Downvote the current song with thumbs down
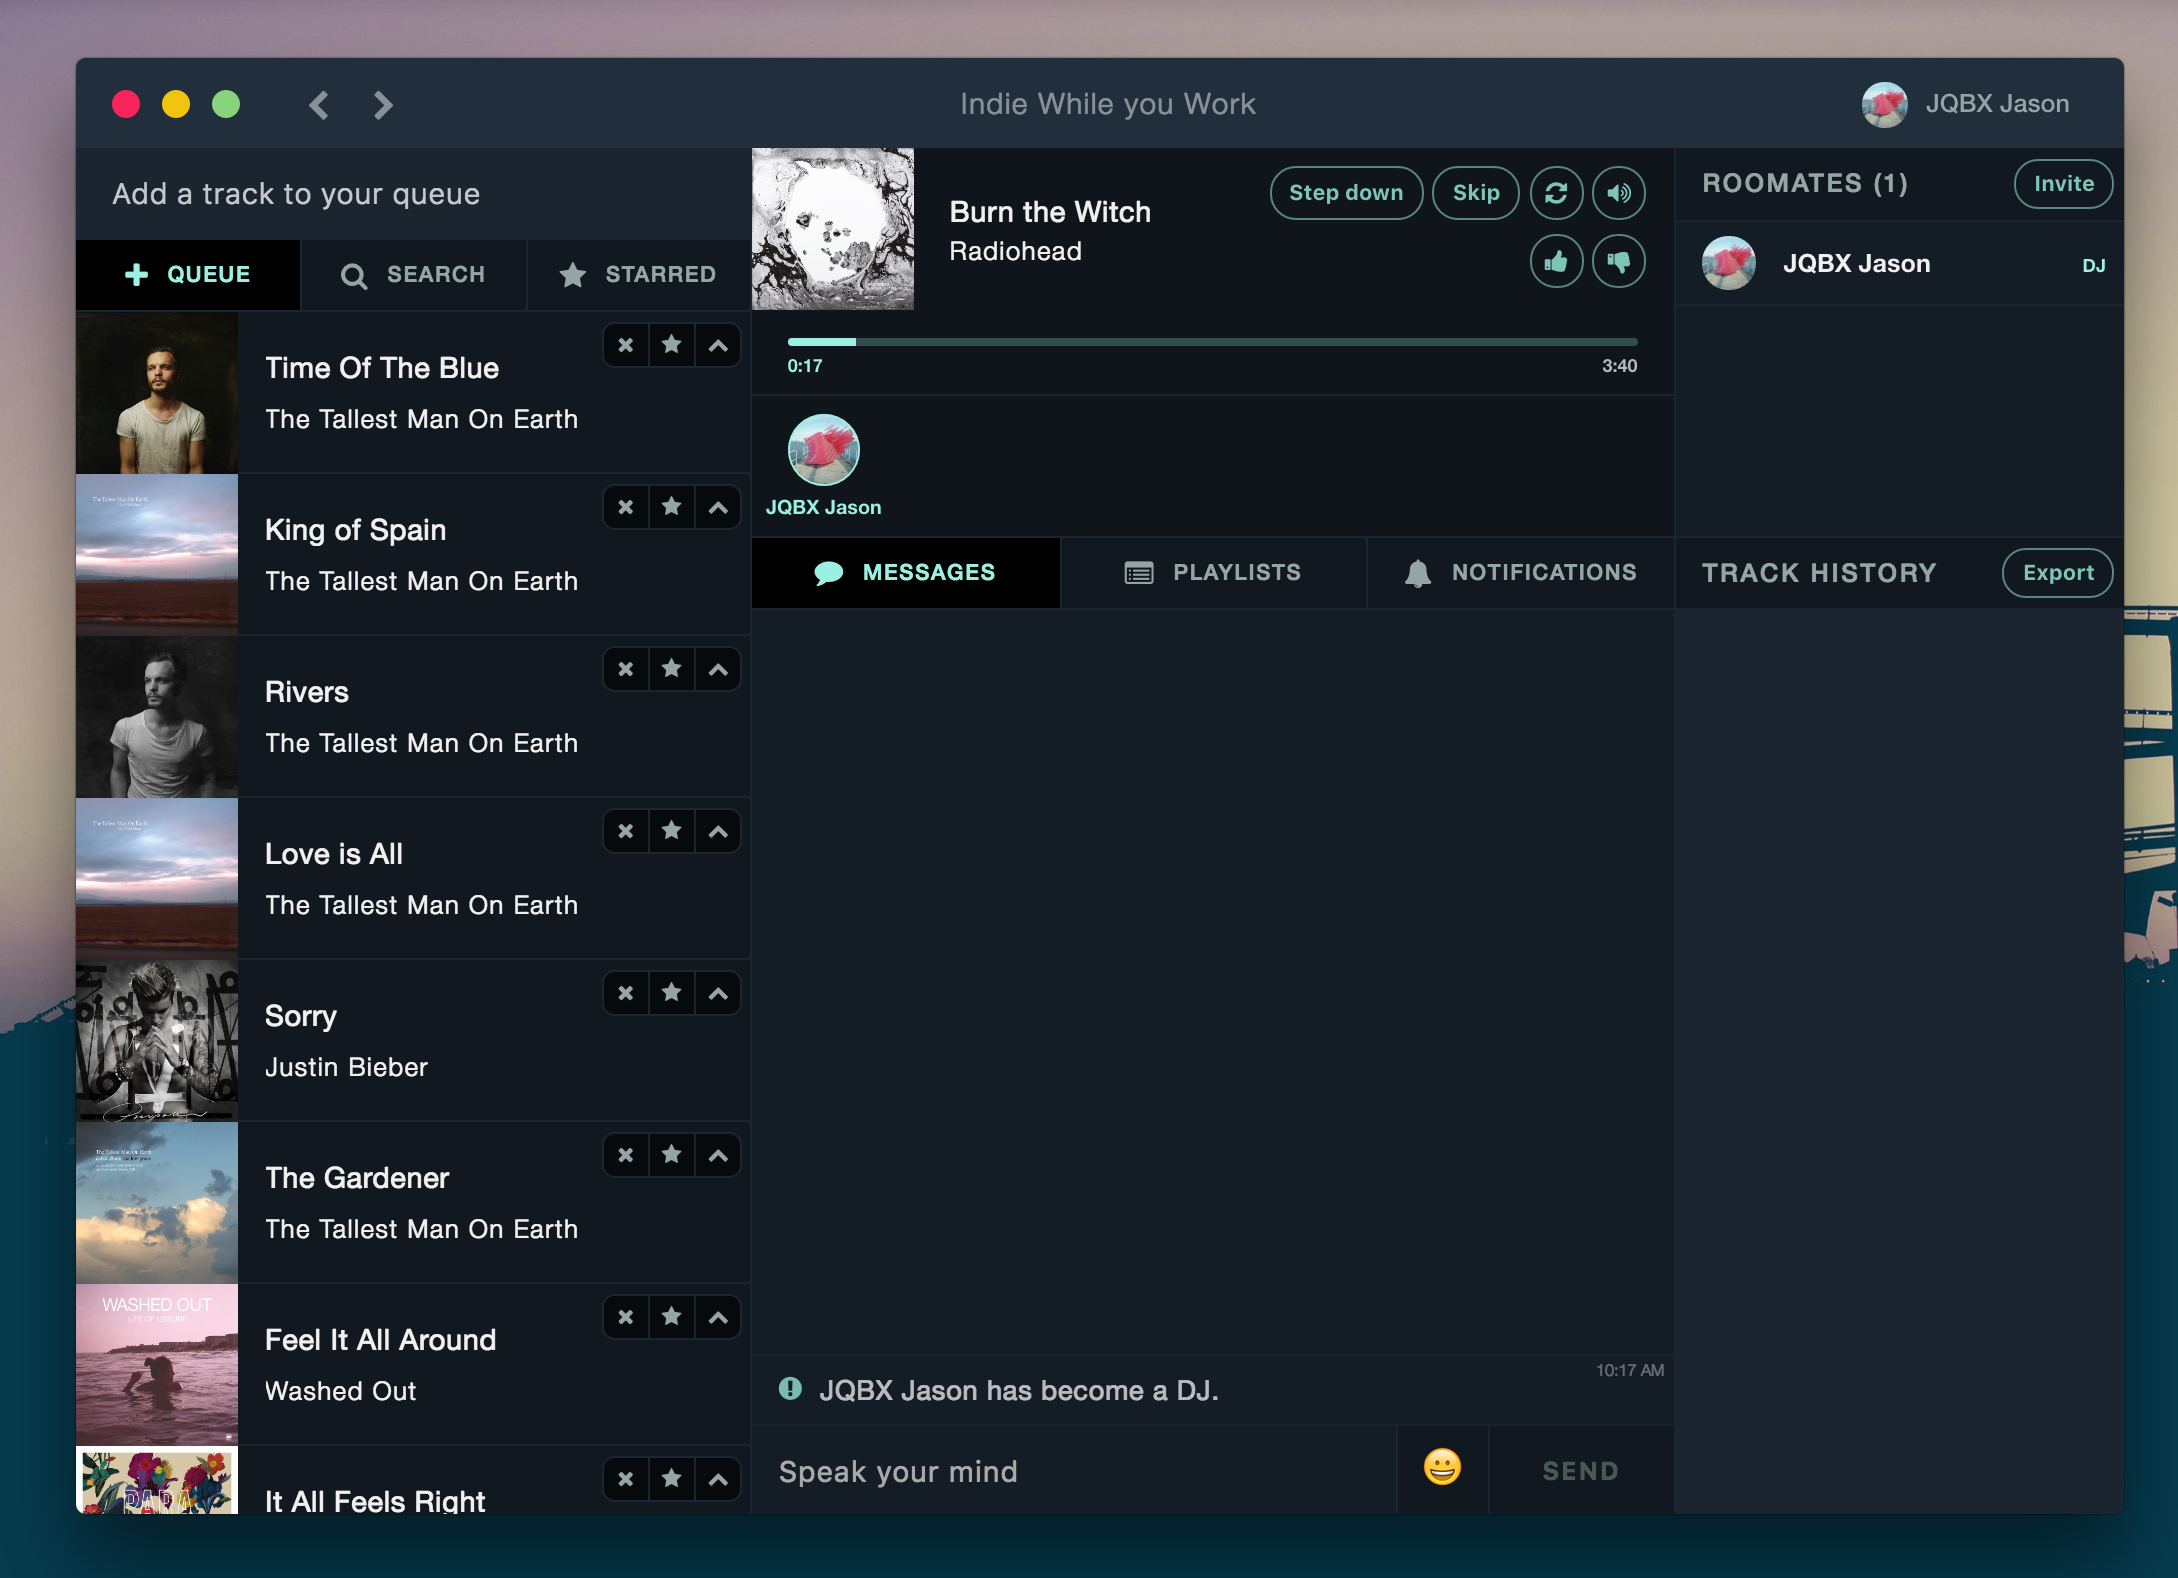This screenshot has width=2178, height=1578. coord(1618,262)
